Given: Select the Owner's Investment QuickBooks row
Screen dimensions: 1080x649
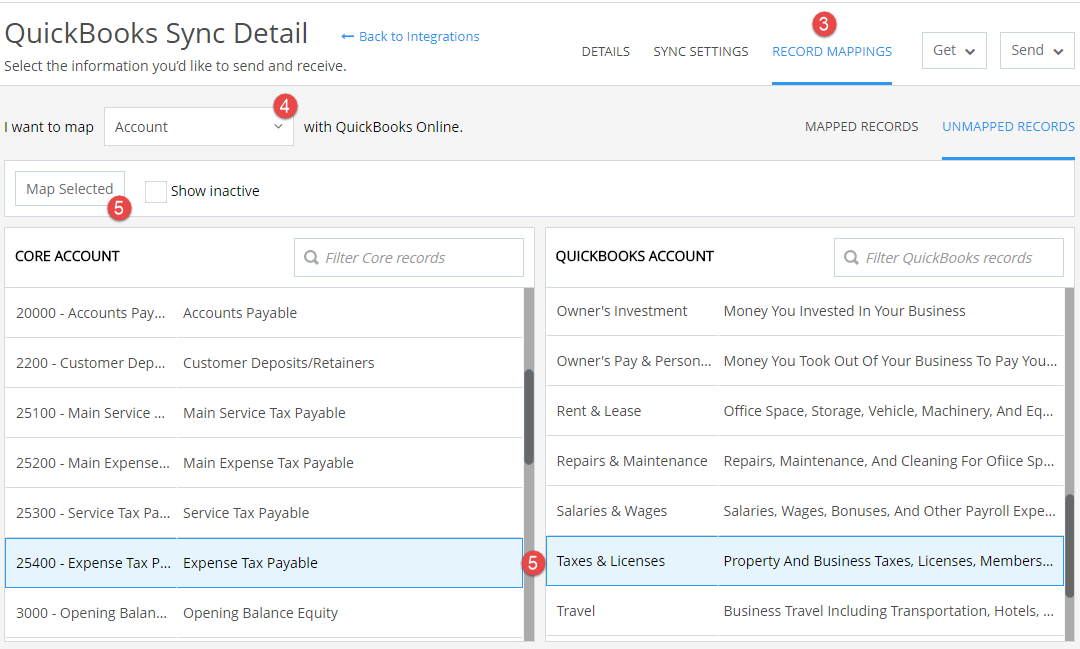Looking at the screenshot, I should [804, 311].
